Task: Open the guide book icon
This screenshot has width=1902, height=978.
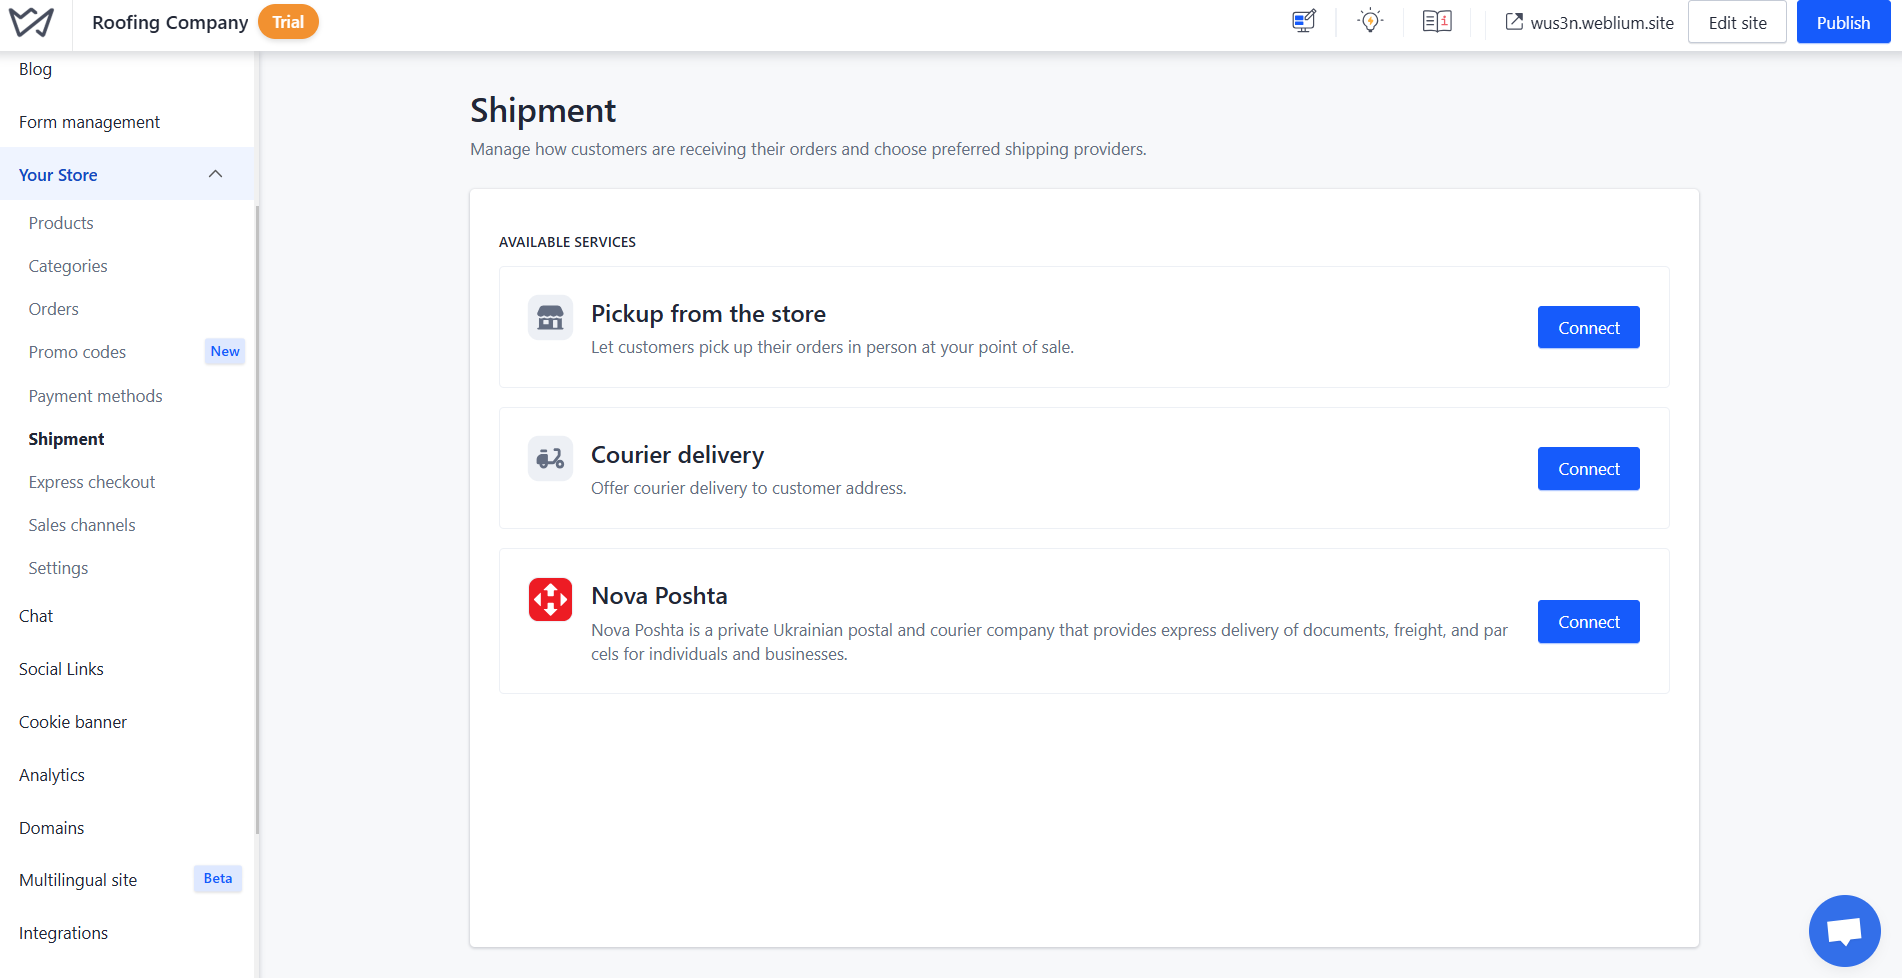Action: (x=1437, y=22)
